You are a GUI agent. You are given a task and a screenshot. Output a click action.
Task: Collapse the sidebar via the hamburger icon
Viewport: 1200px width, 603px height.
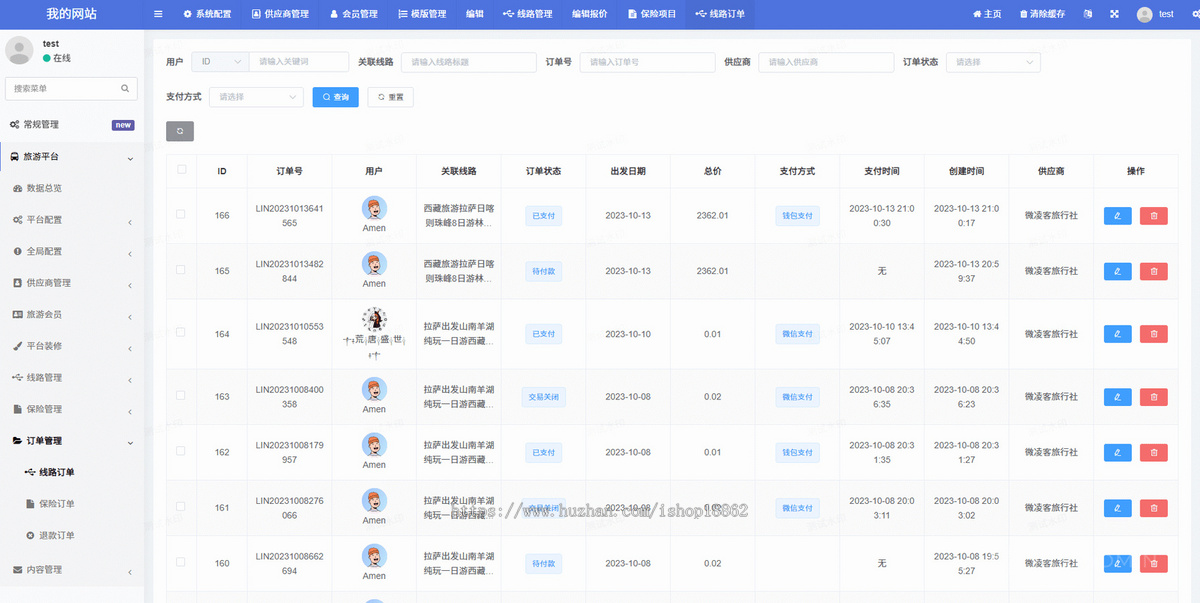coord(157,14)
